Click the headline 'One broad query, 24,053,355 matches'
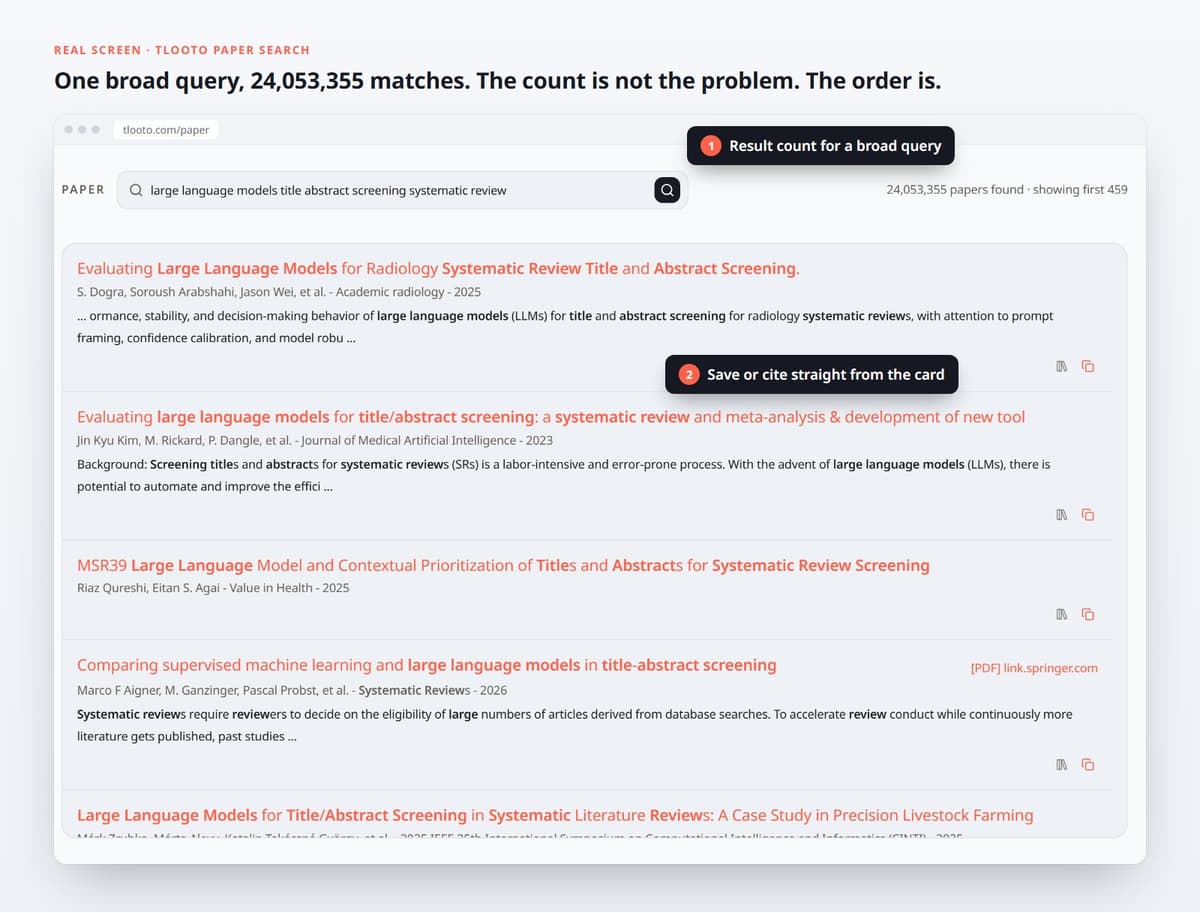The image size is (1200, 913). pyautogui.click(x=498, y=81)
